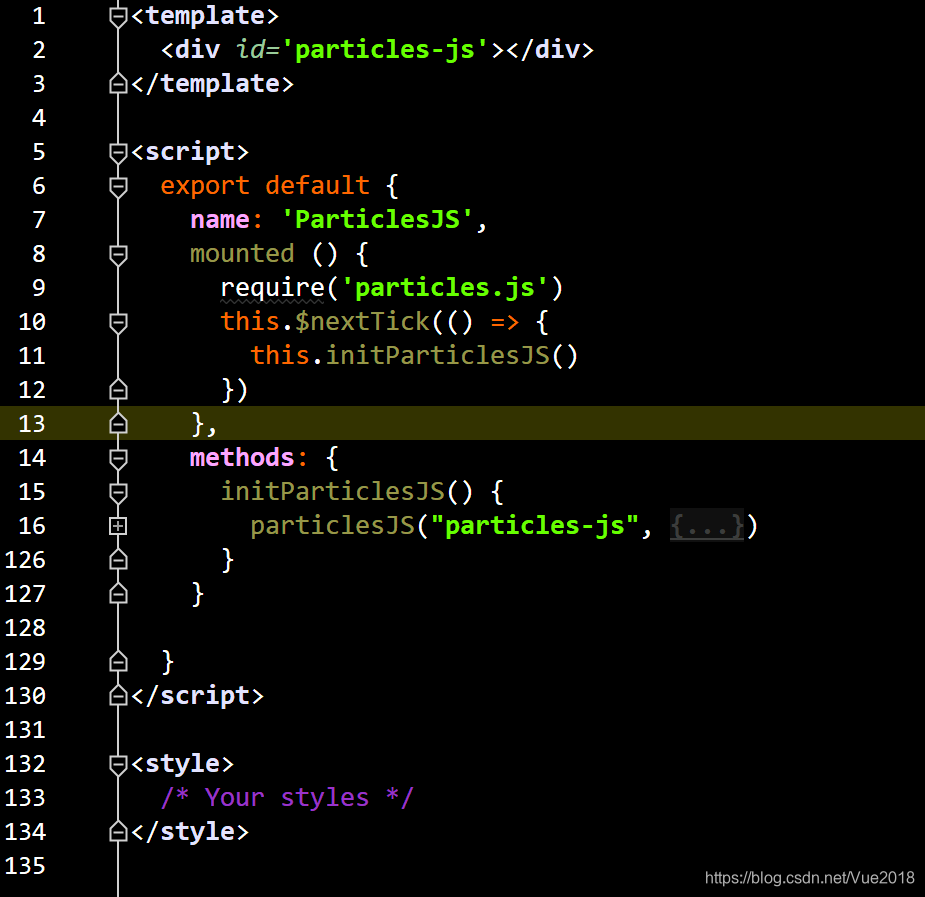This screenshot has height=897, width=925.
Task: Collapse the mounted function at line 8
Action: 118,255
